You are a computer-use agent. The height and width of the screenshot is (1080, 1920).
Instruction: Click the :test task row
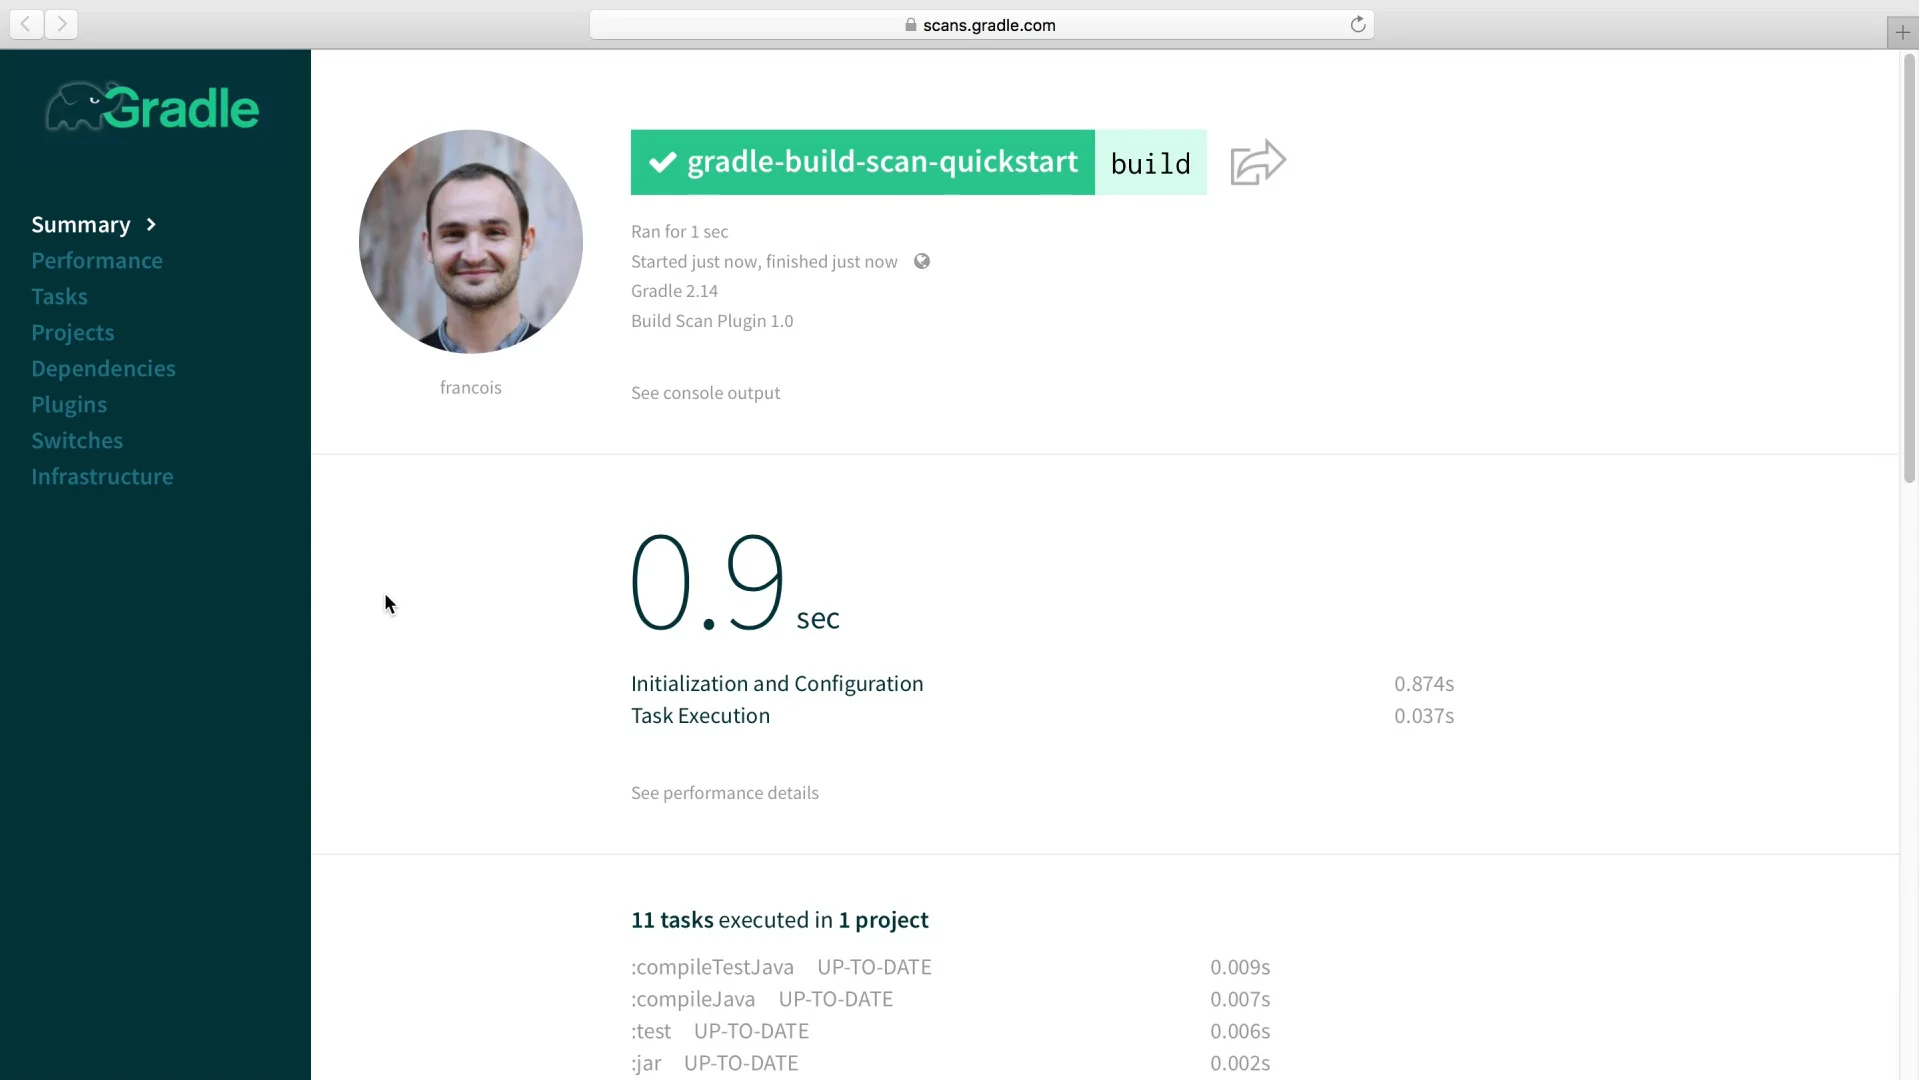pyautogui.click(x=950, y=1031)
